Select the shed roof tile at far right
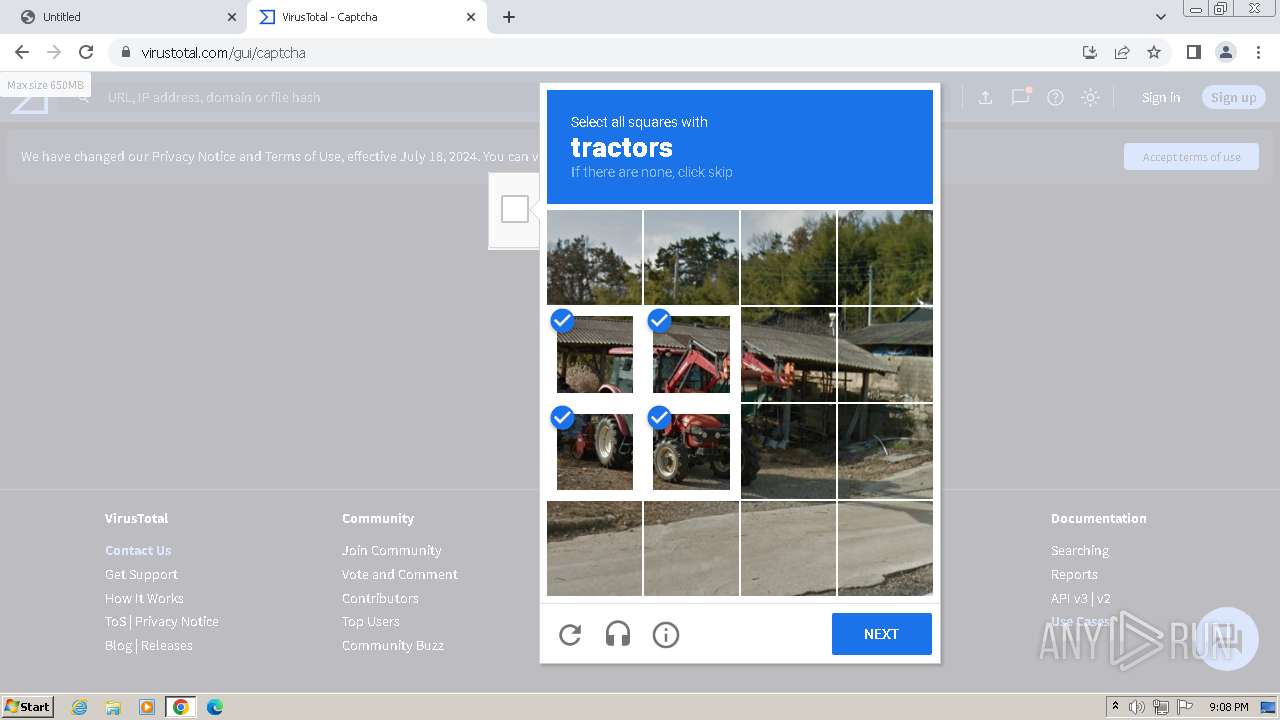The image size is (1280, 720). [885, 354]
